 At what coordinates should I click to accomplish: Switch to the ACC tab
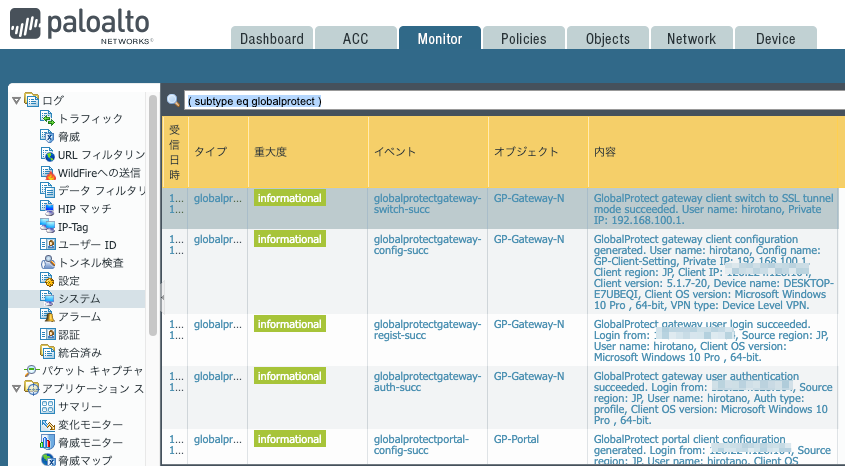356,38
